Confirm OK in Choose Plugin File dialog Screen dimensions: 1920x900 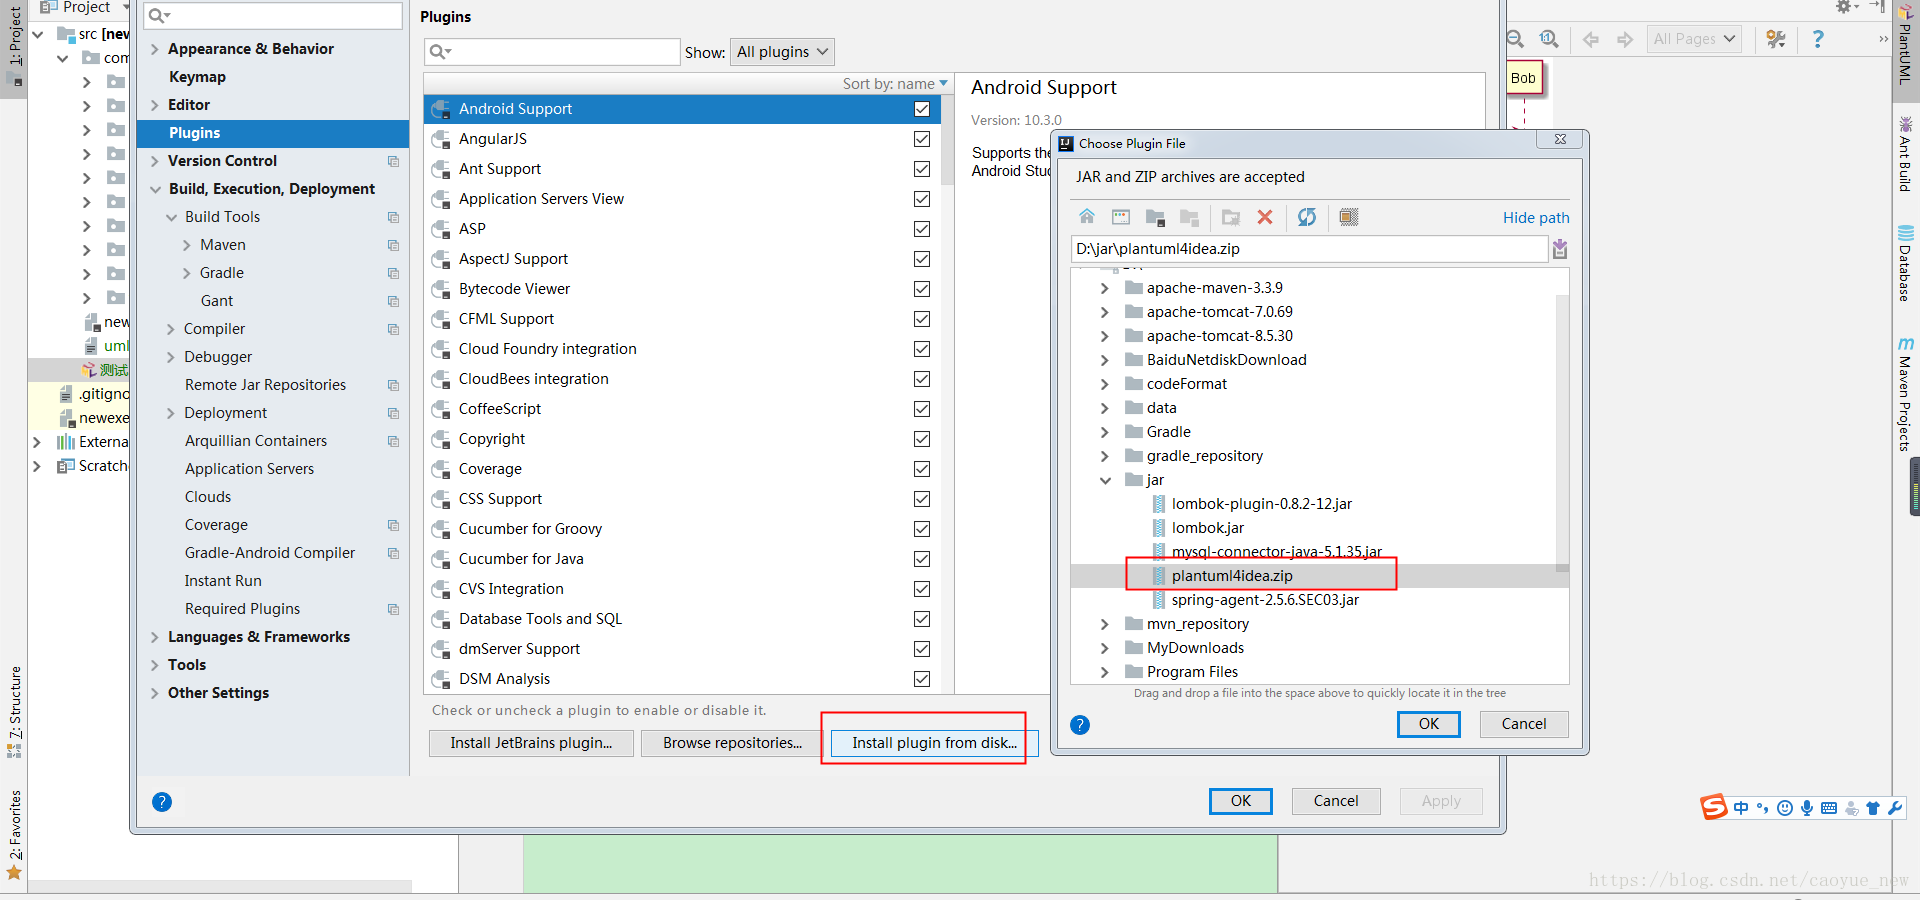(1429, 724)
